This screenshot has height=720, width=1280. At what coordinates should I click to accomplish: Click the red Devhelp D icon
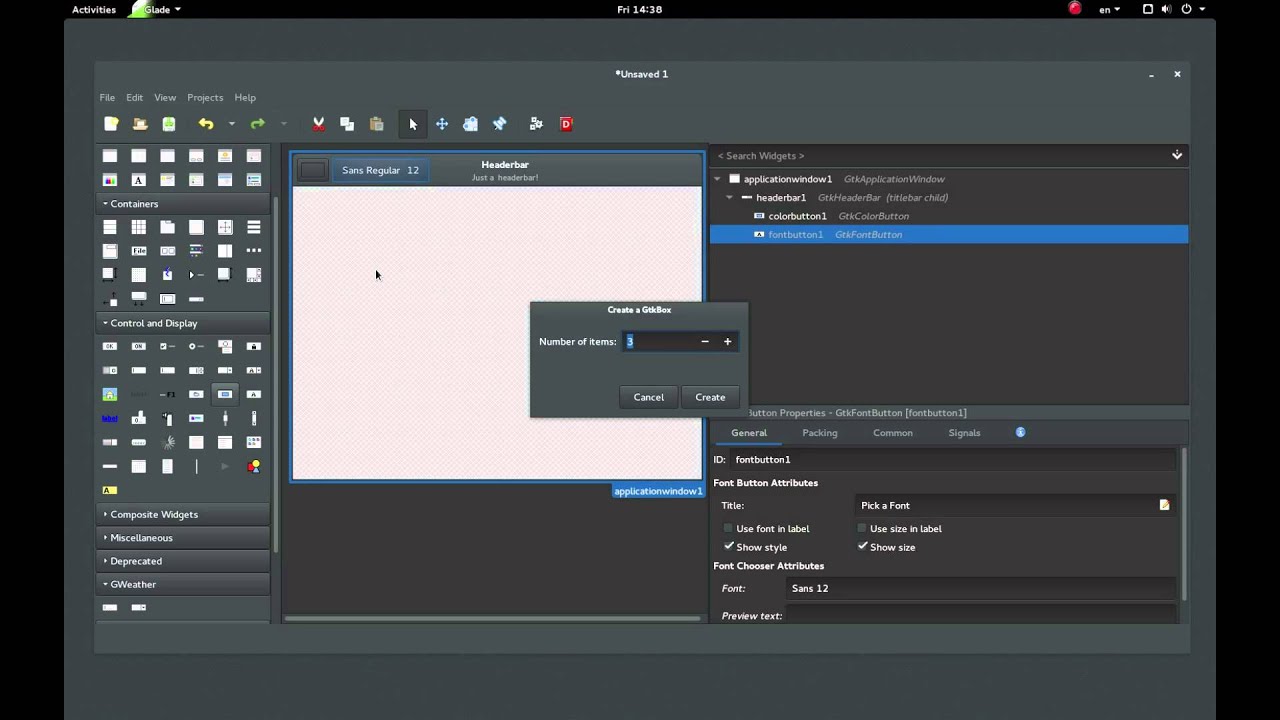tap(566, 124)
